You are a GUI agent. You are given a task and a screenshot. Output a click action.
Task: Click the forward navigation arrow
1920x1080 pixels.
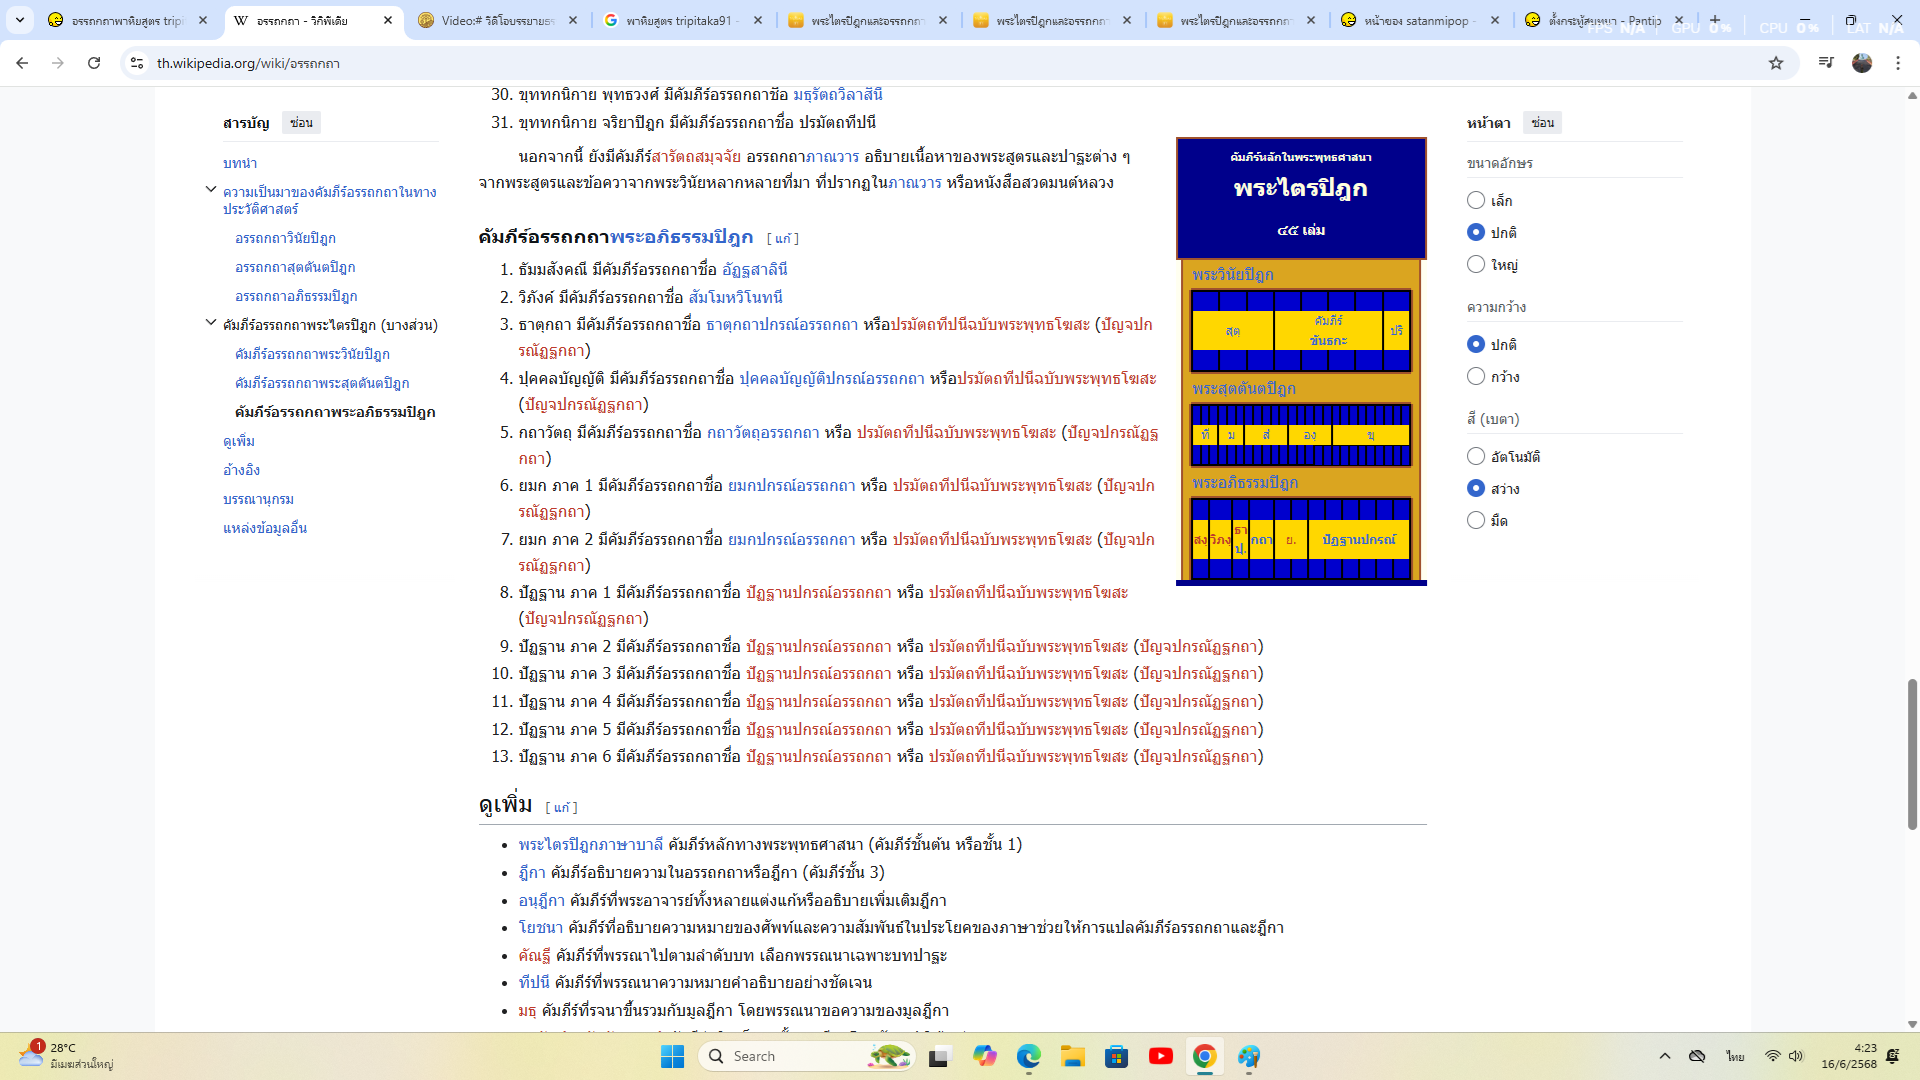58,63
